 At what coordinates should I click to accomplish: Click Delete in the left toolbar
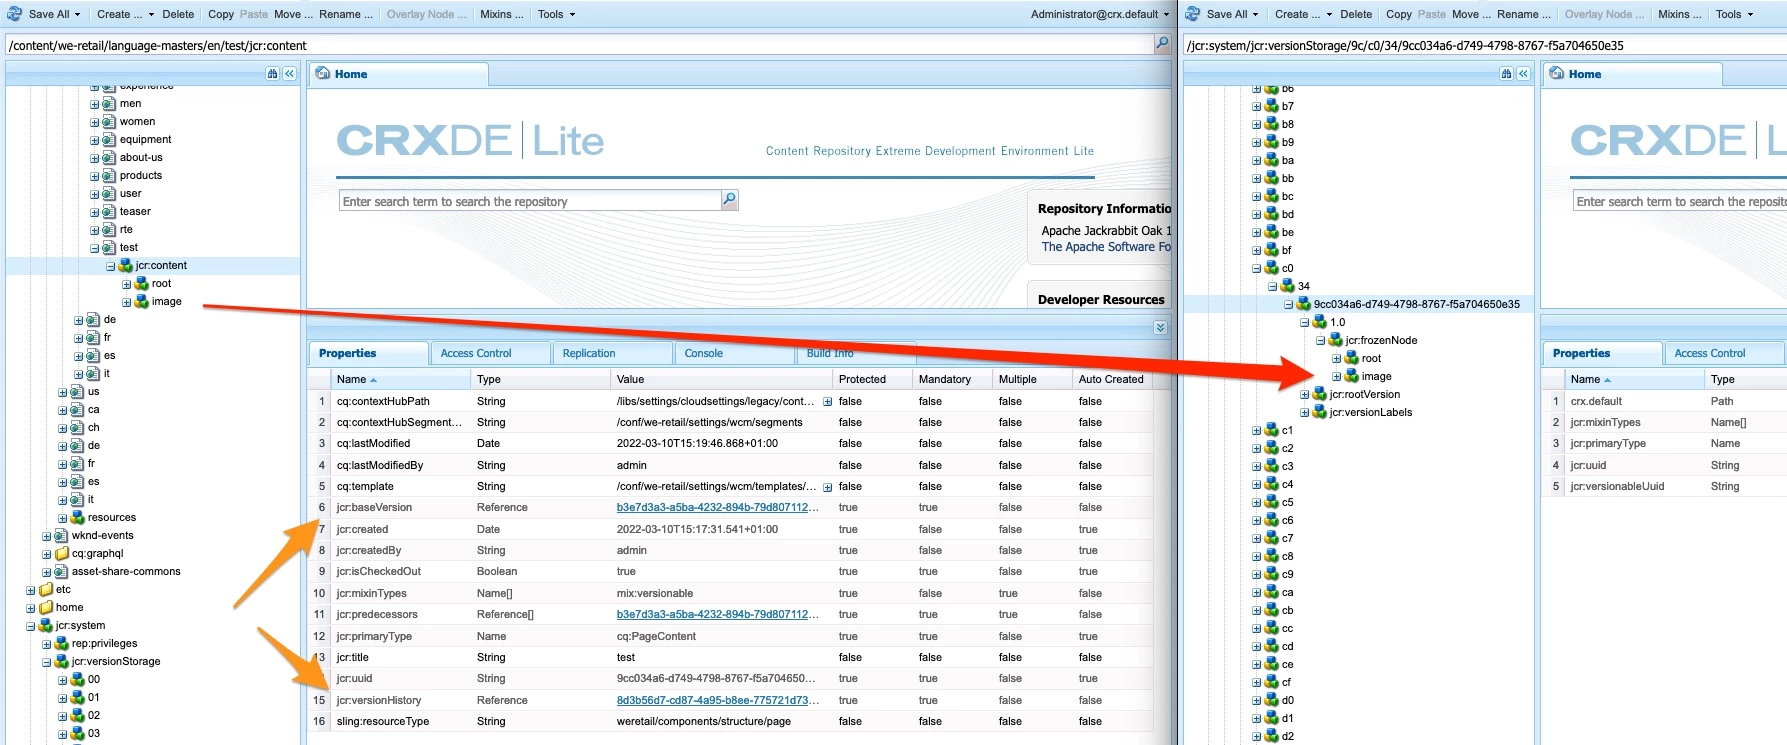(x=178, y=14)
